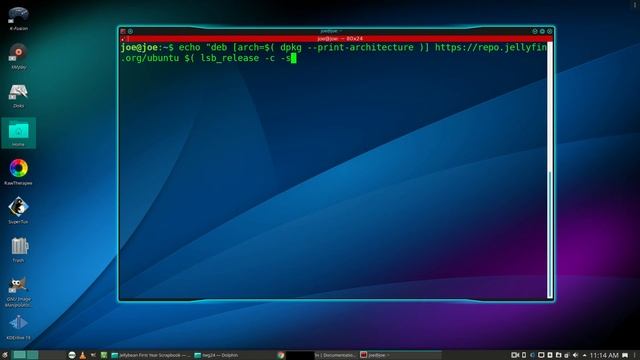
Task: Expand hidden system tray icons arrow
Action: [584, 355]
